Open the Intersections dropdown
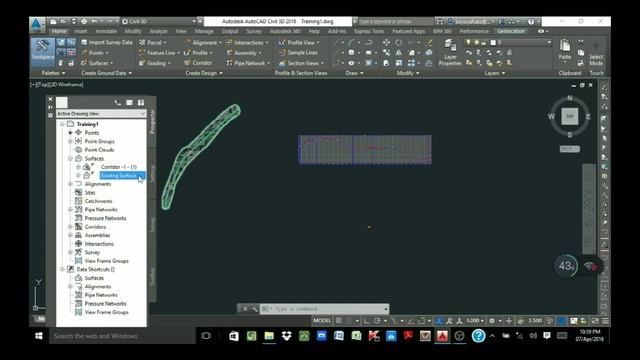Image resolution: width=640 pixels, height=360 pixels. coord(248,42)
